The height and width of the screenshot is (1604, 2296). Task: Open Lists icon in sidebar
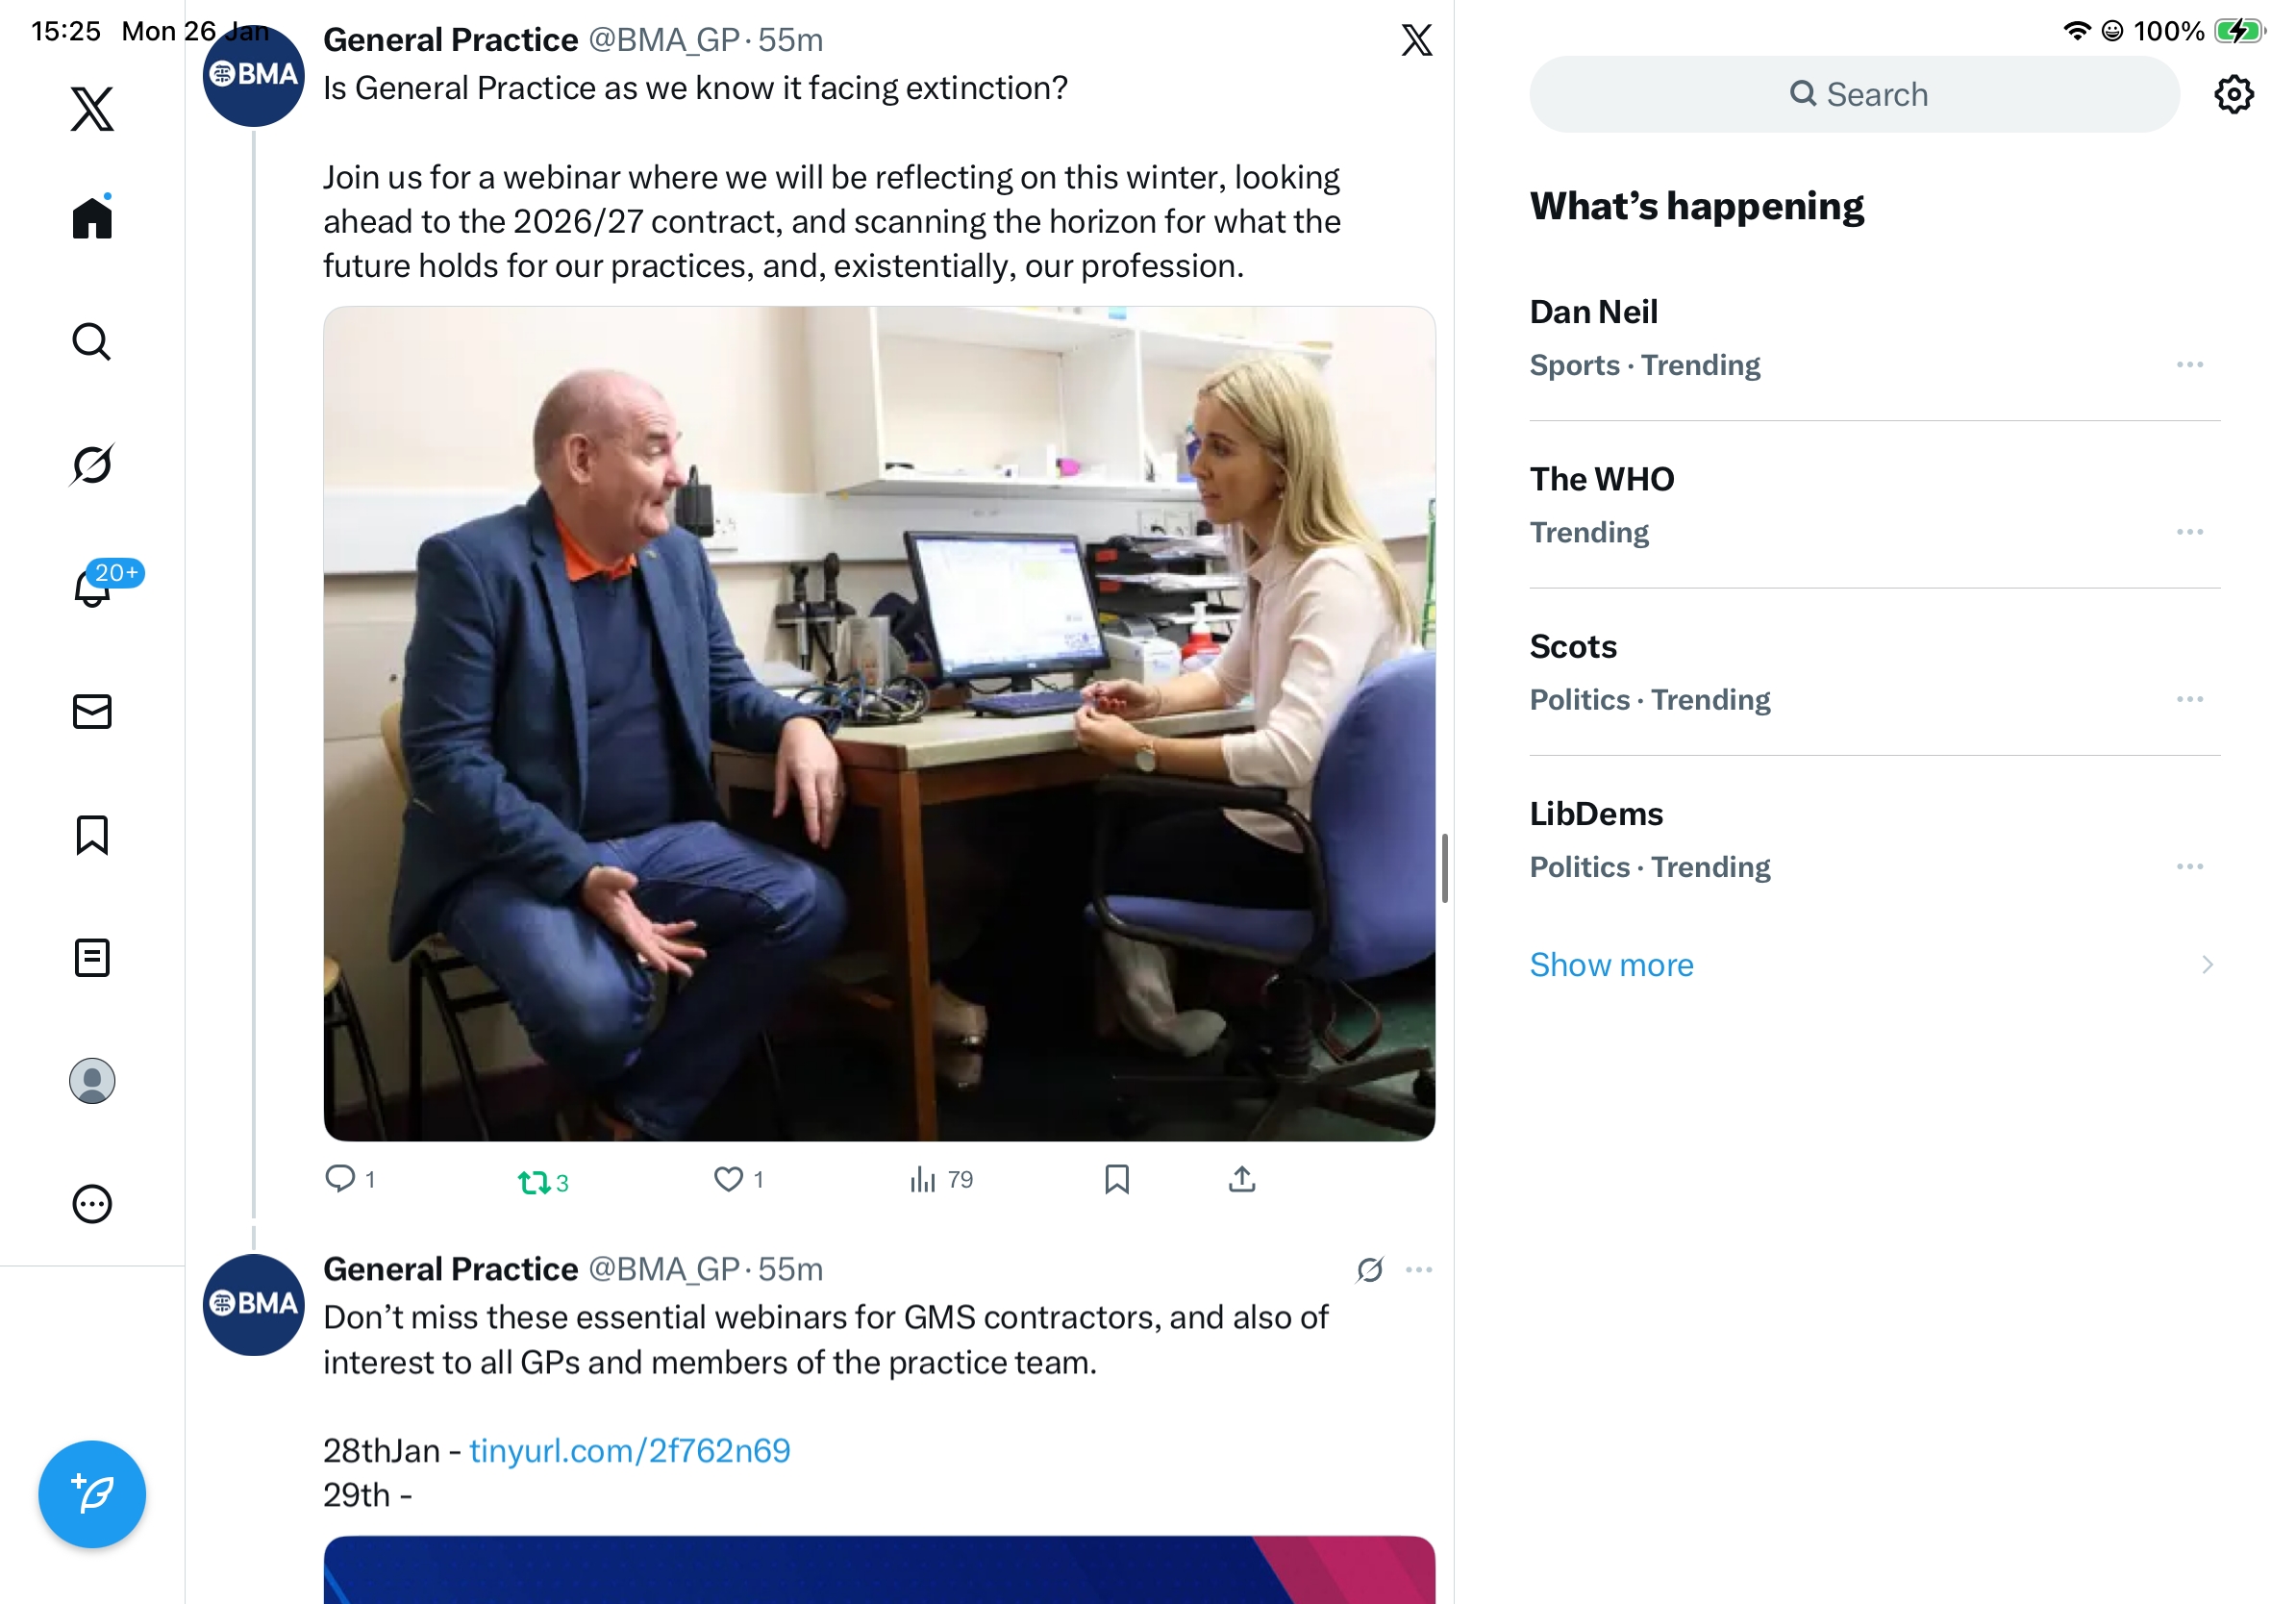(92, 958)
